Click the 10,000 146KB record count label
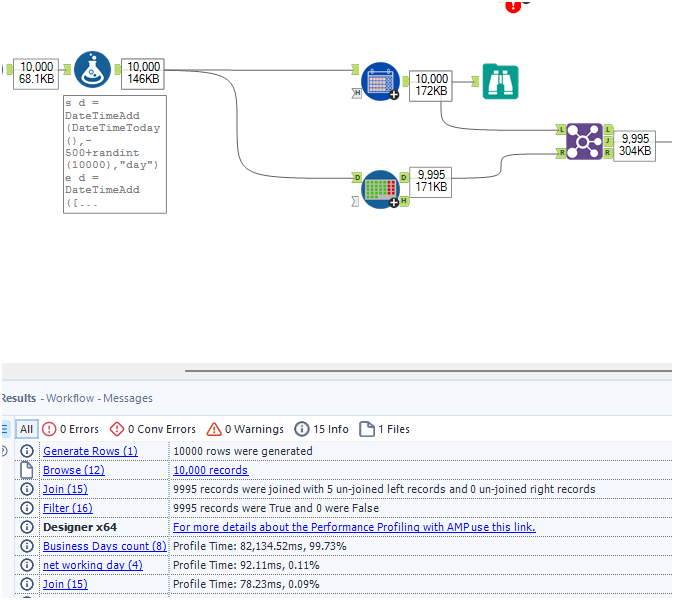 point(143,73)
